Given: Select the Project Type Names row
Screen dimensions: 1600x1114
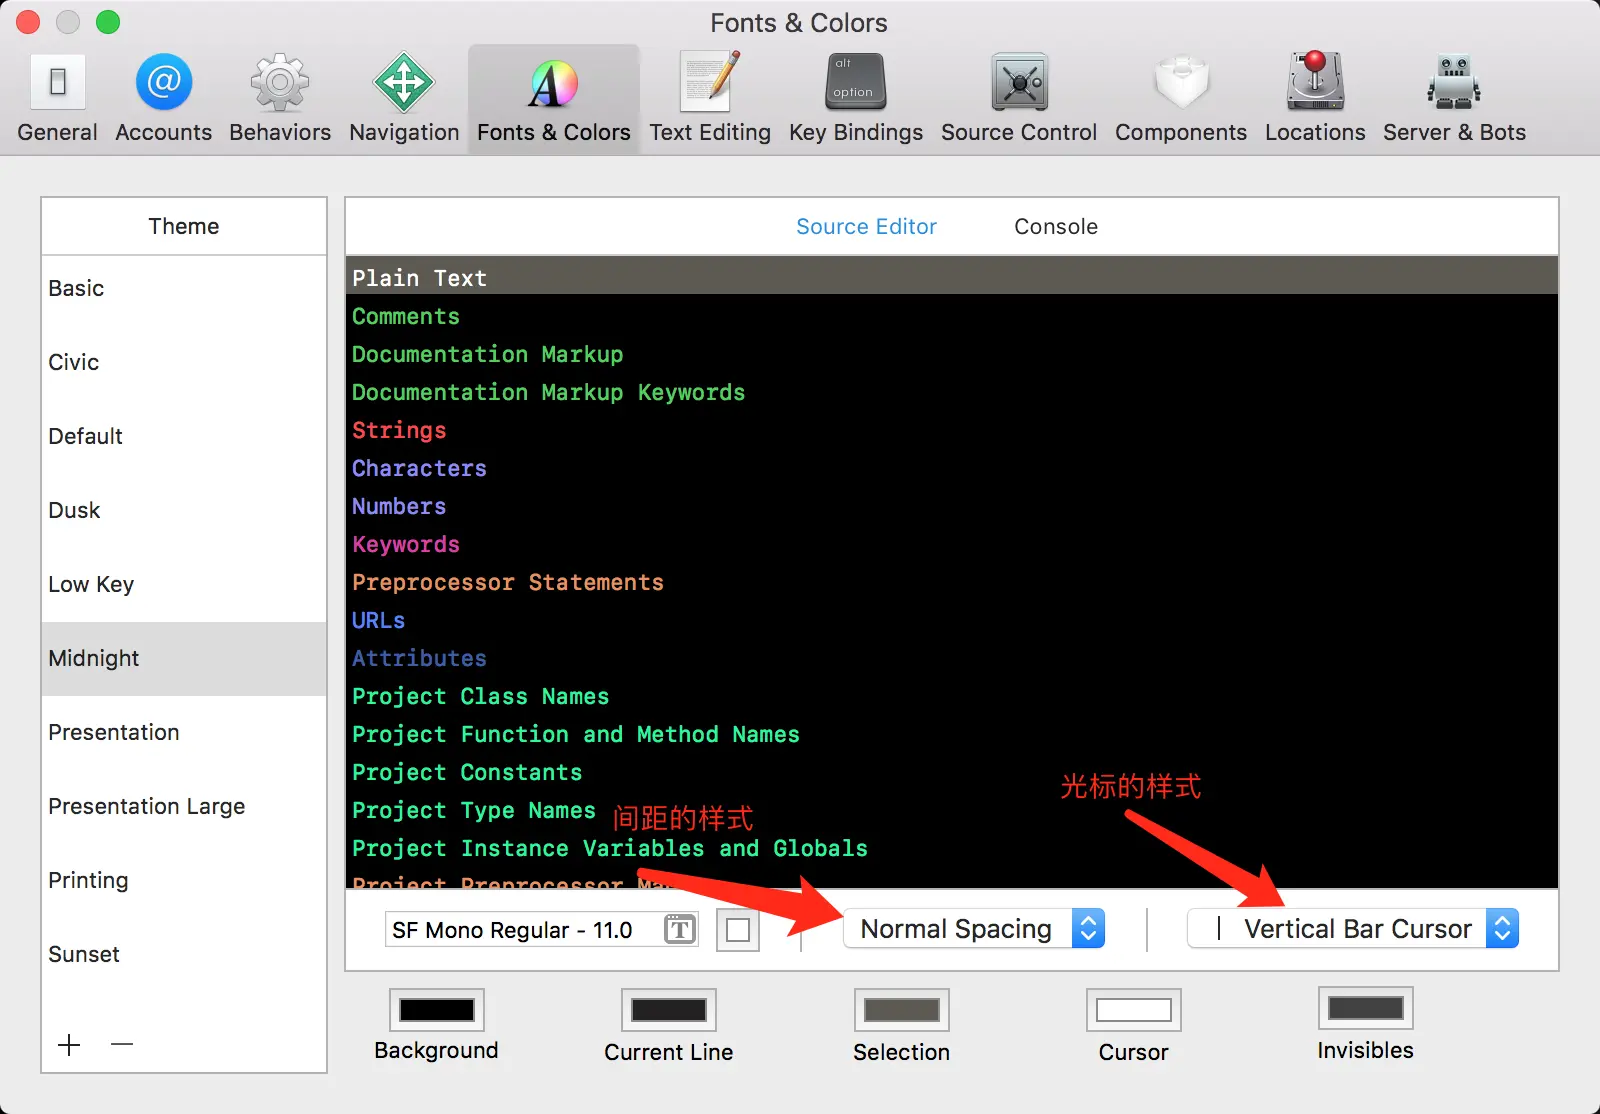Looking at the screenshot, I should coord(952,810).
